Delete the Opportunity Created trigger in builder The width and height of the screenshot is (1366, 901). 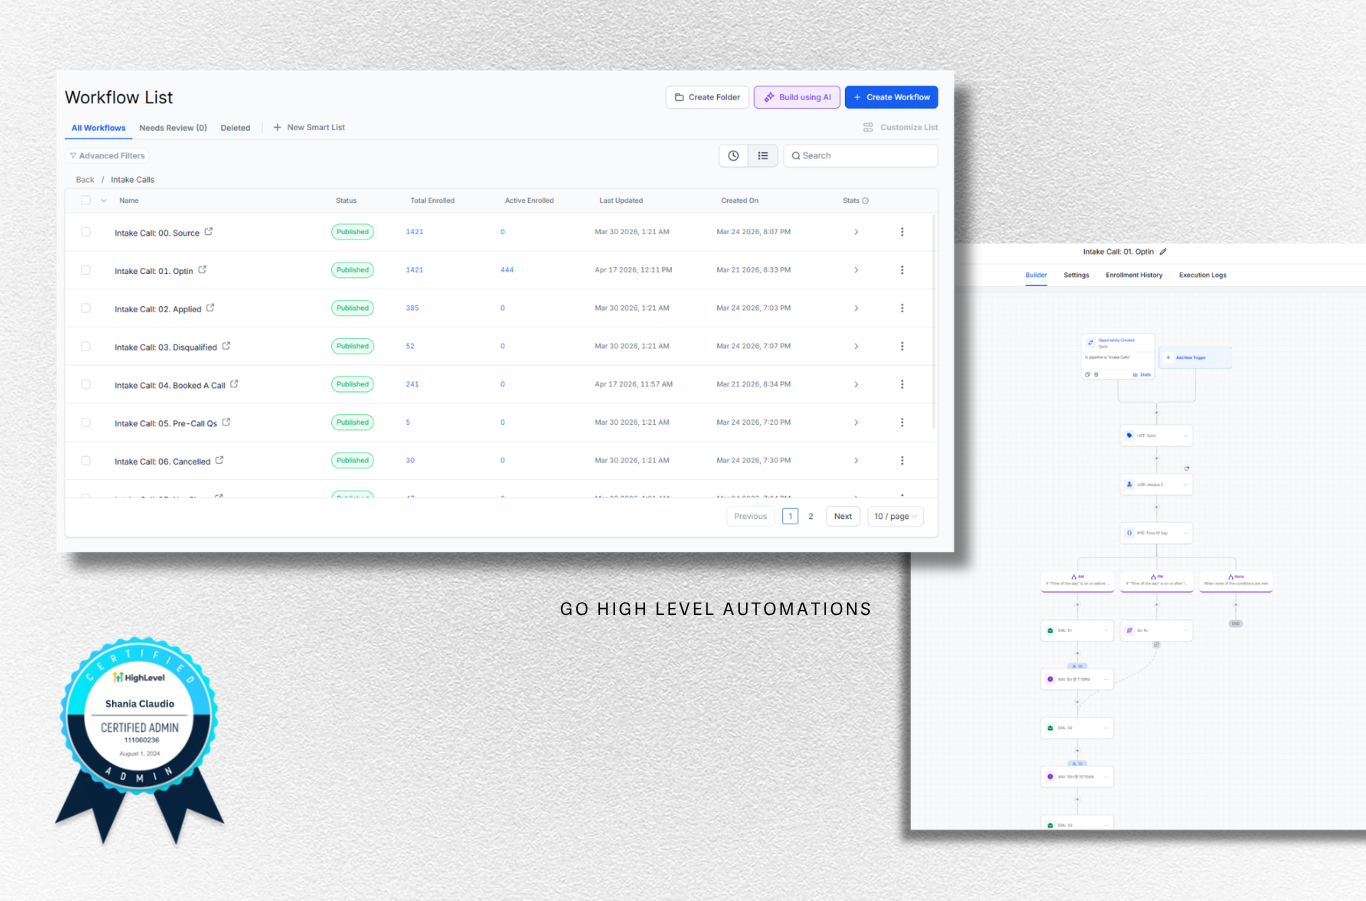point(1096,375)
